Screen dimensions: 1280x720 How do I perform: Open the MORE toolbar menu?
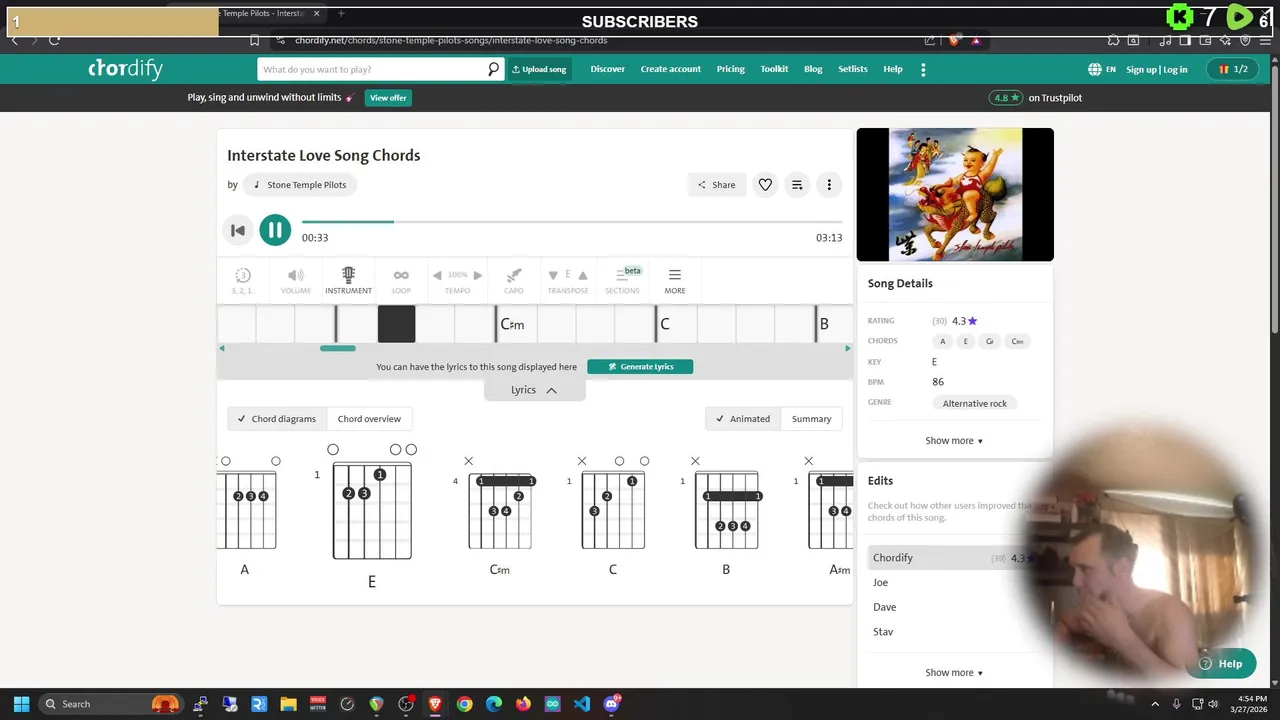675,281
